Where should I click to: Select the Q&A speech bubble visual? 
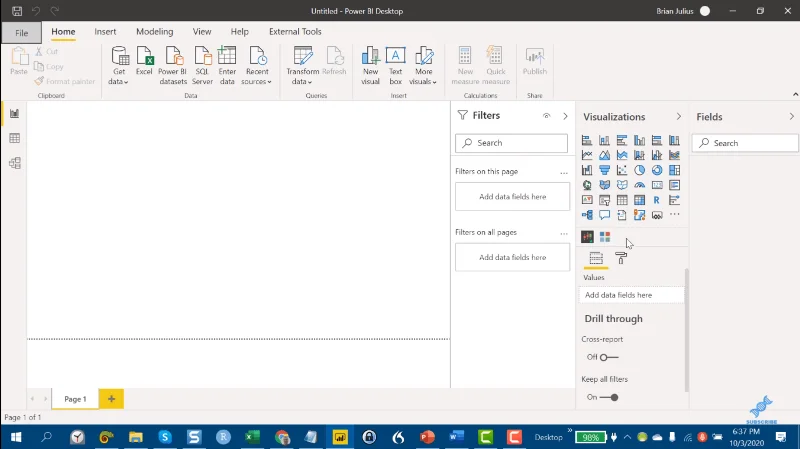coord(605,215)
